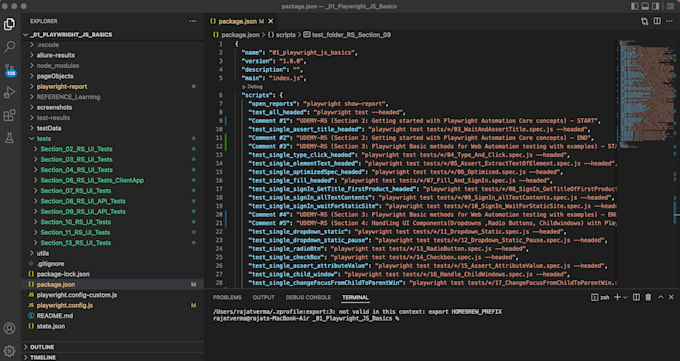Screen dimensions: 680x361
Task: Open the Extensions view
Action: click(x=9, y=115)
